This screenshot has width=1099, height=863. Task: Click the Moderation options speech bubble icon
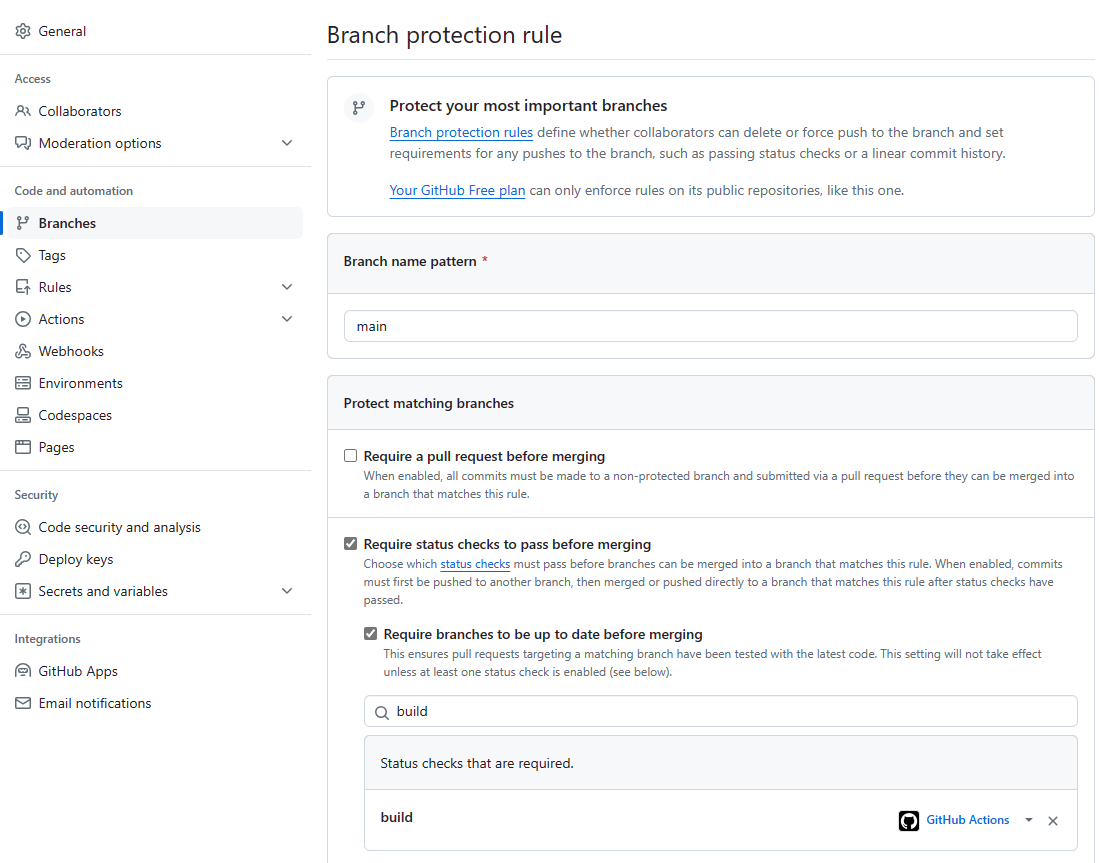coord(23,143)
